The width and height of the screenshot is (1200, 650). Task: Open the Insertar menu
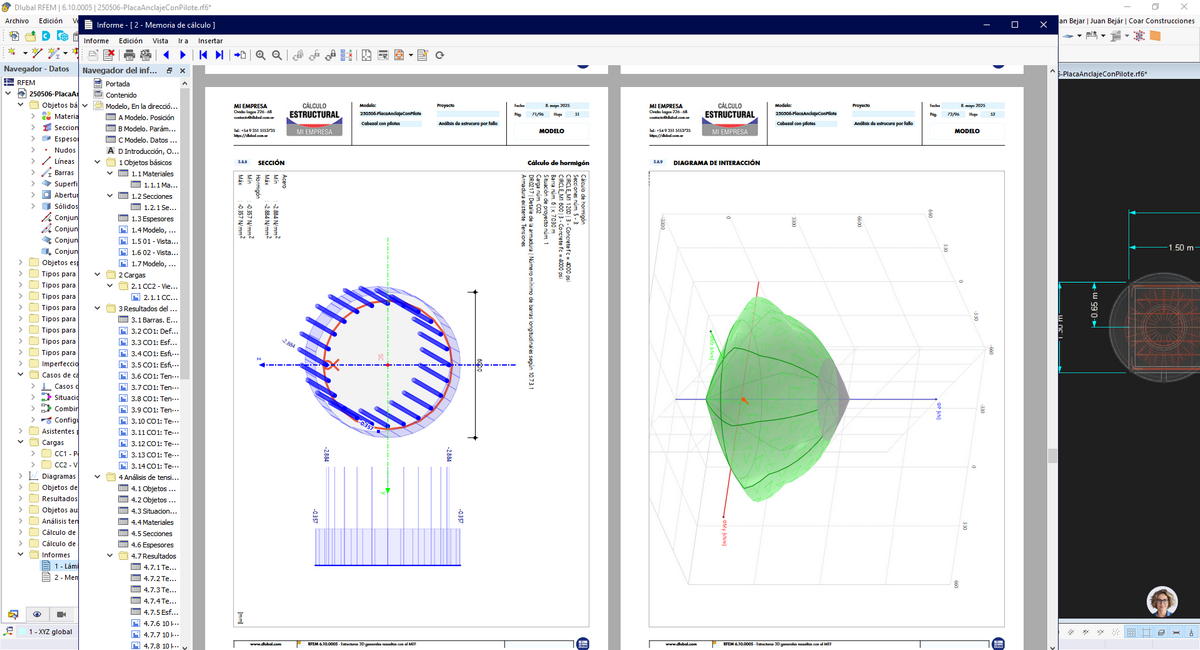(211, 41)
